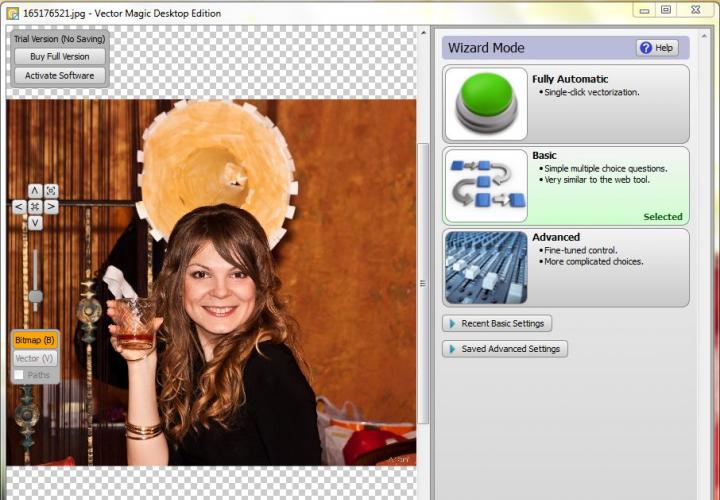Pan the image right with the arrow
720x500 pixels.
point(51,206)
